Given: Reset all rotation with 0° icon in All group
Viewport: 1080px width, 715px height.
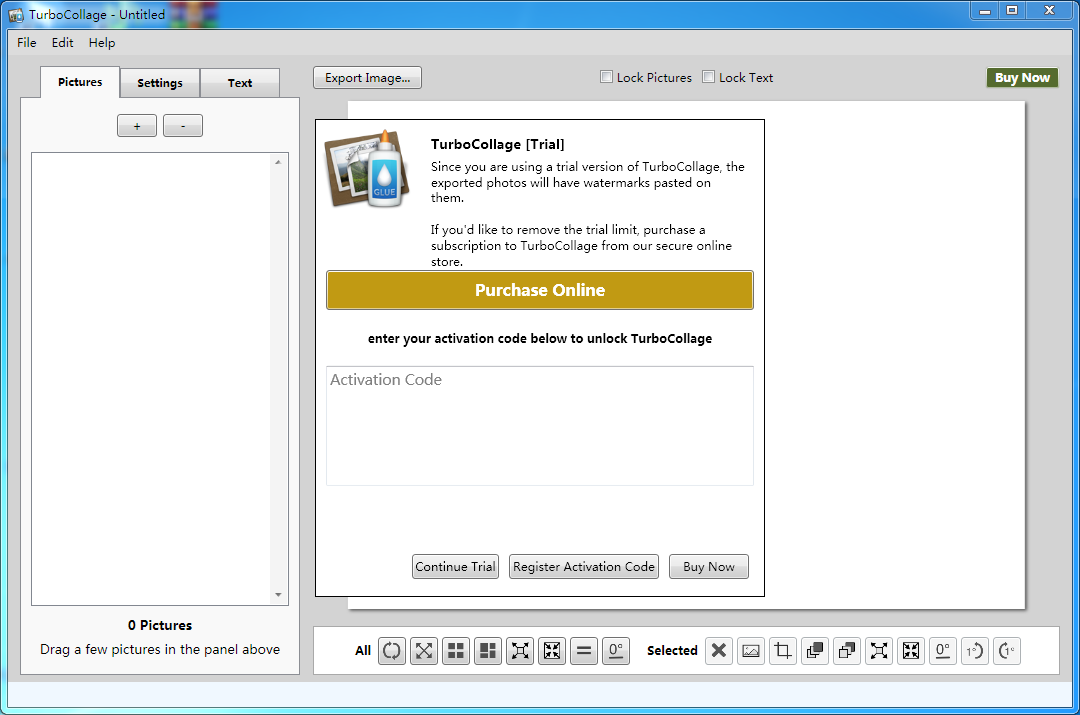Looking at the screenshot, I should coord(616,650).
